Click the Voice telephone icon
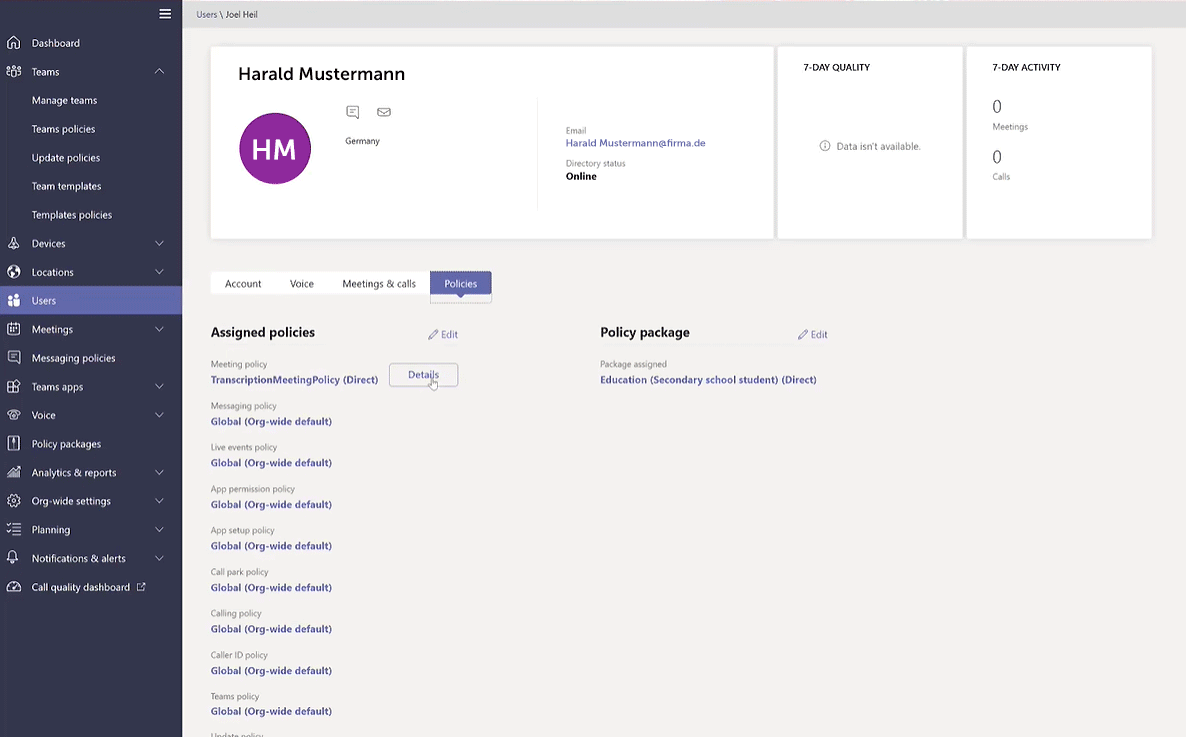 click(x=14, y=415)
